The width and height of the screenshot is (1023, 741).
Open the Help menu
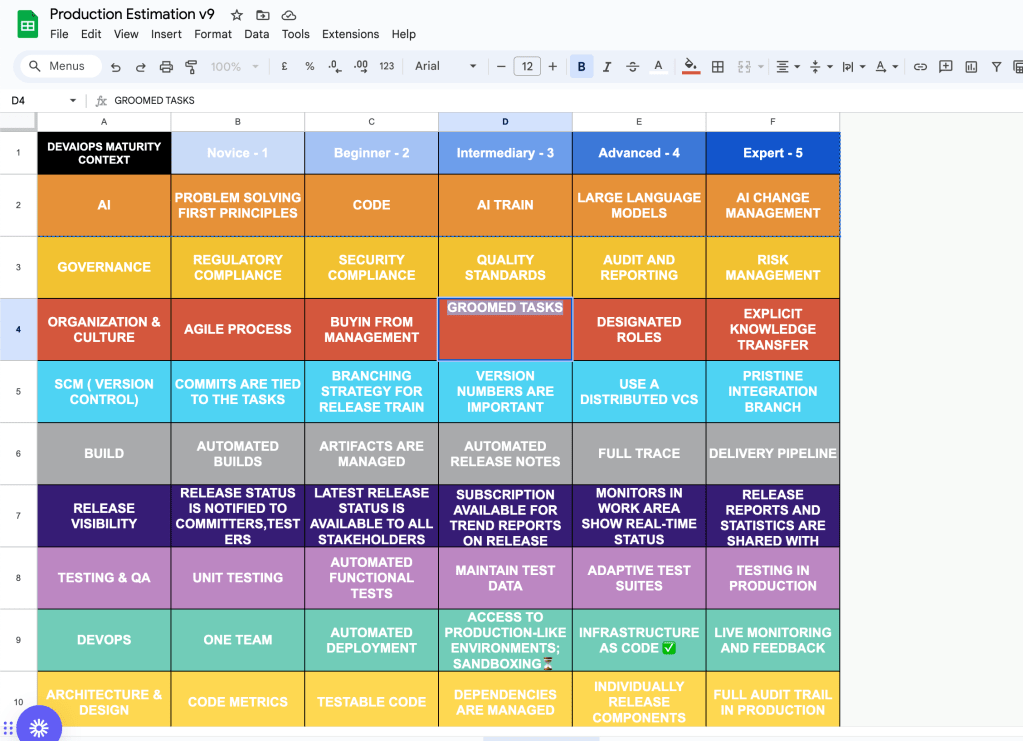tap(403, 34)
